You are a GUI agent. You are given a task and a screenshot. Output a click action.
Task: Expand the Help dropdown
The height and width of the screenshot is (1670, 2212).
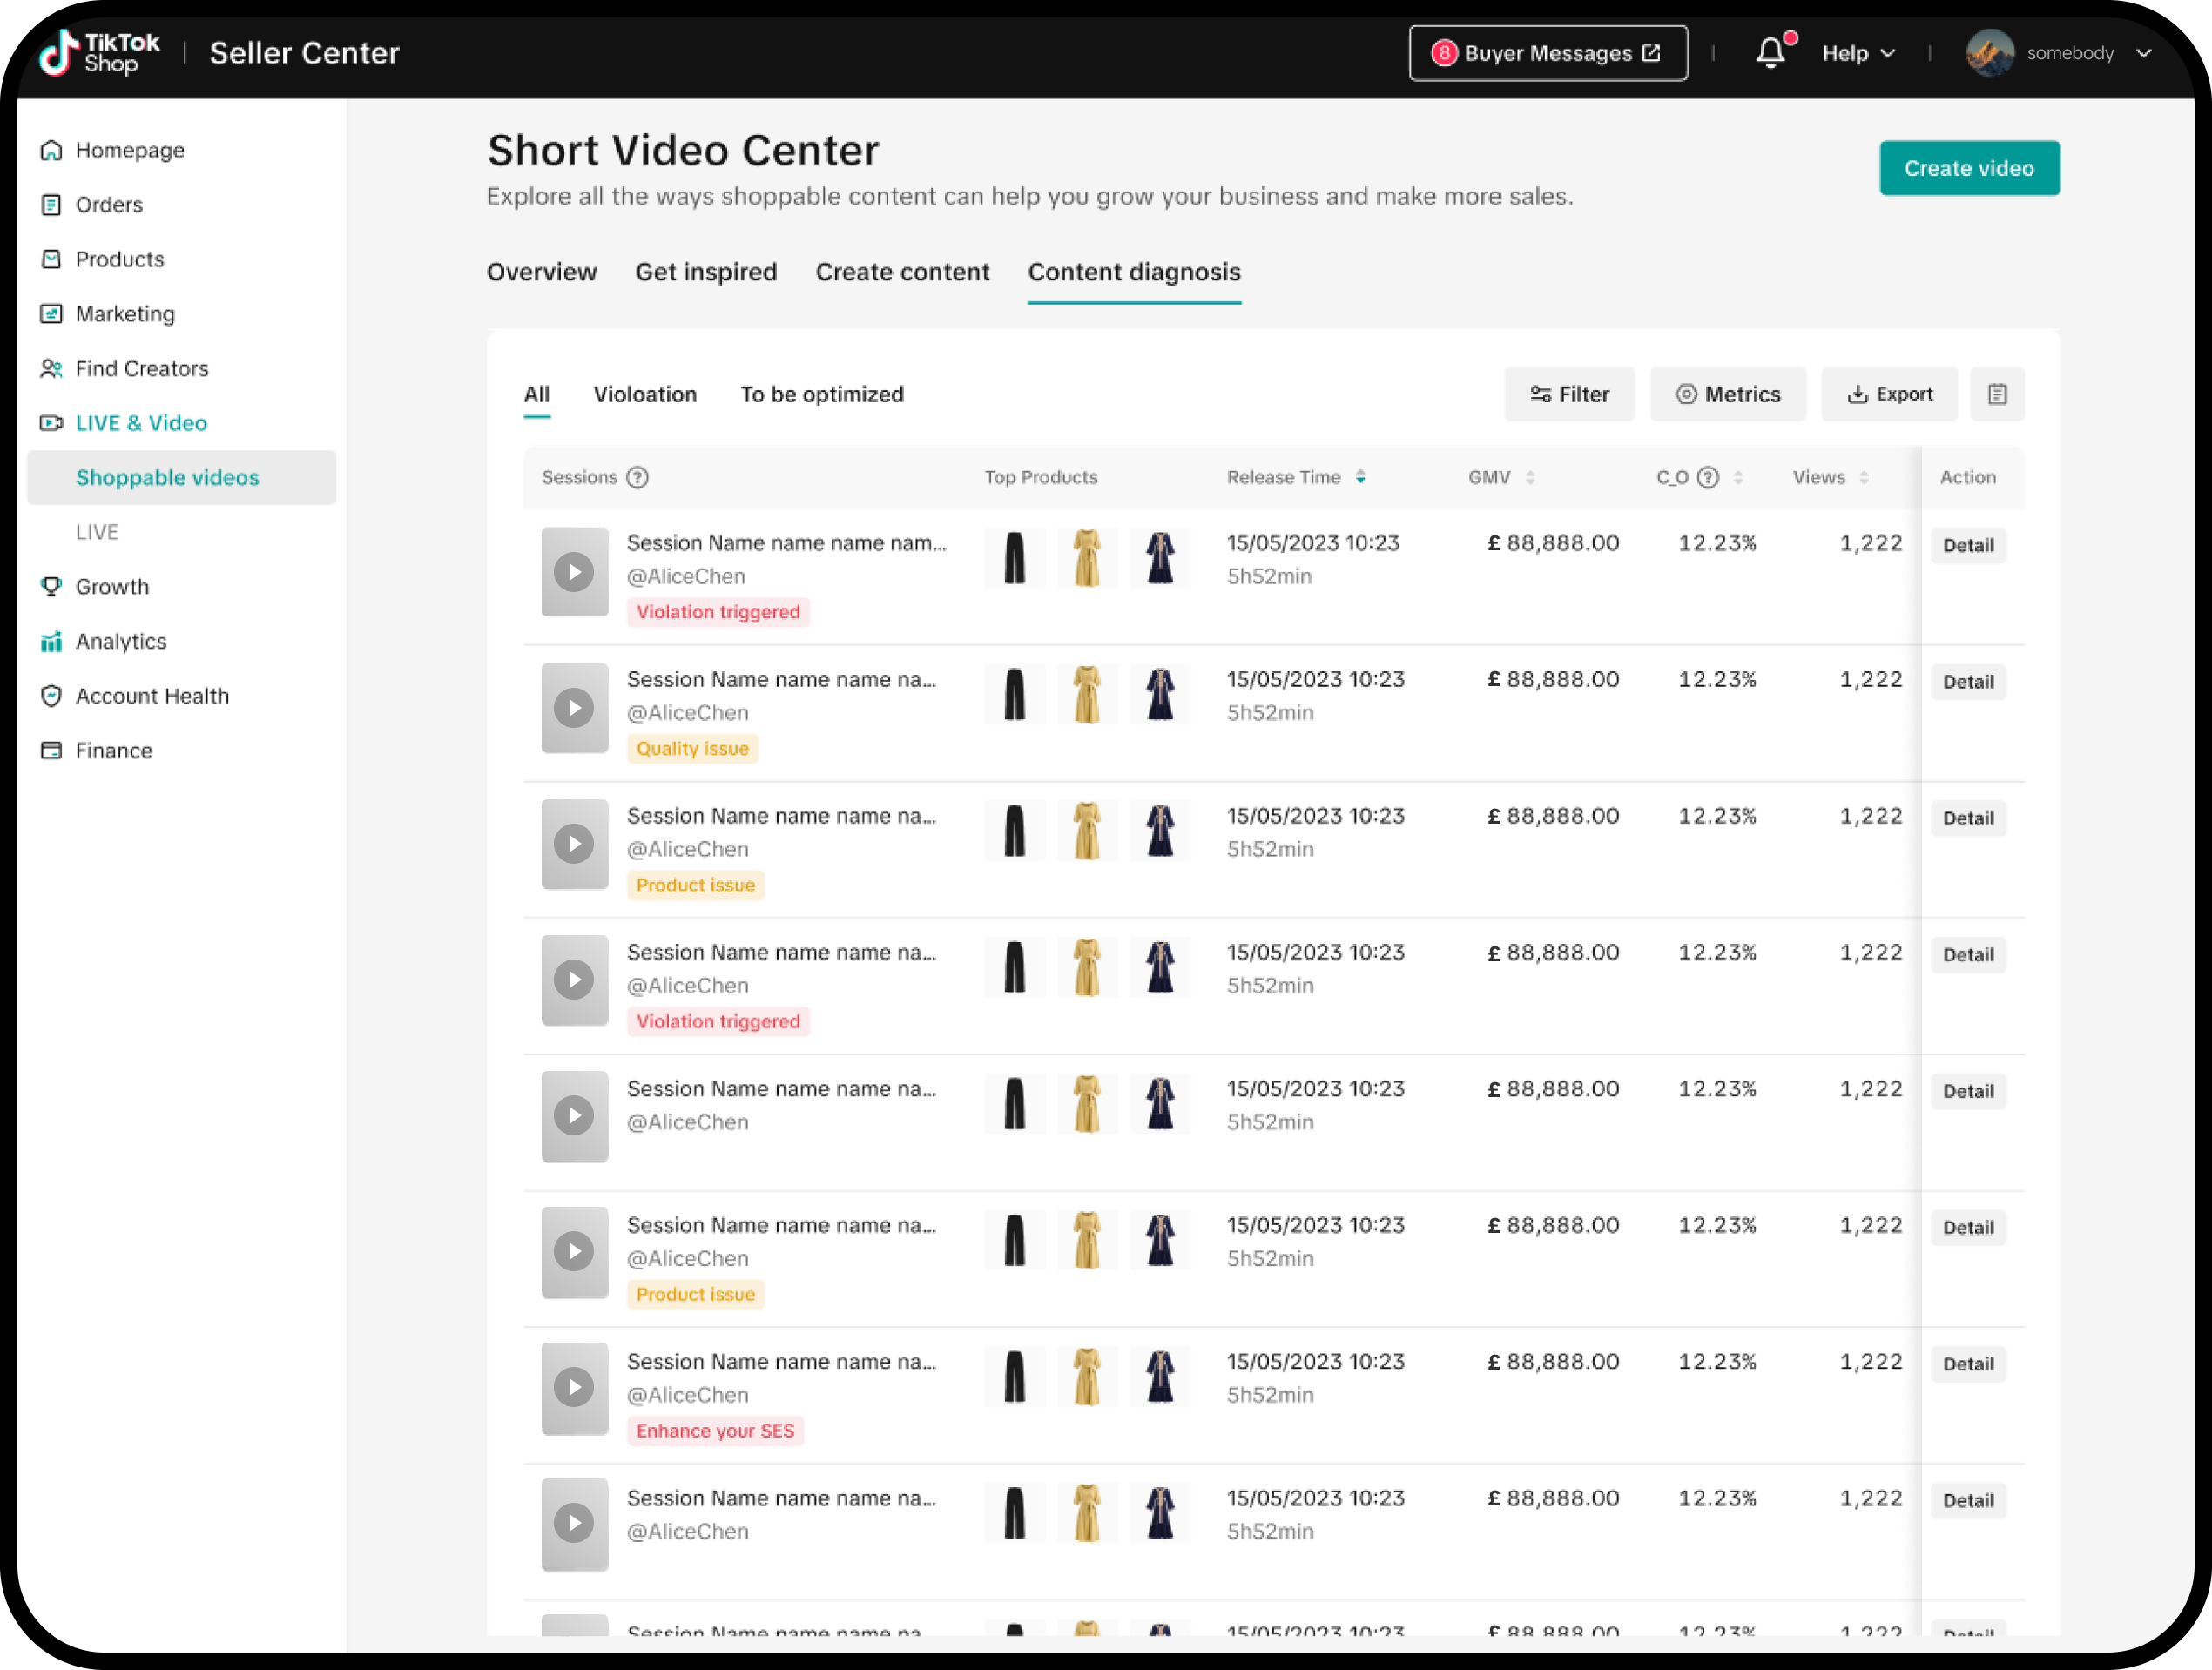click(x=1858, y=53)
